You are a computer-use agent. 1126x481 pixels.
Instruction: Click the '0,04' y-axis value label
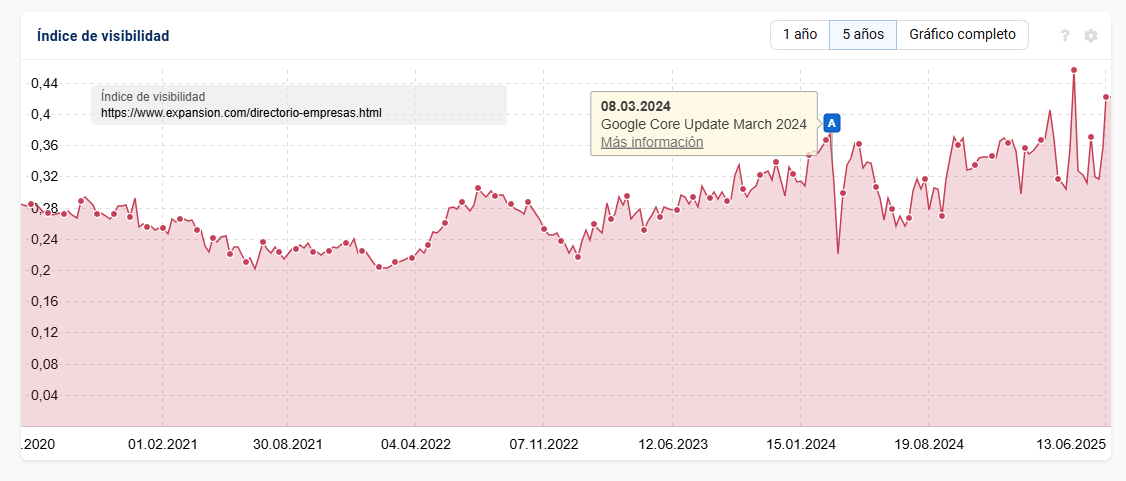[x=43, y=395]
